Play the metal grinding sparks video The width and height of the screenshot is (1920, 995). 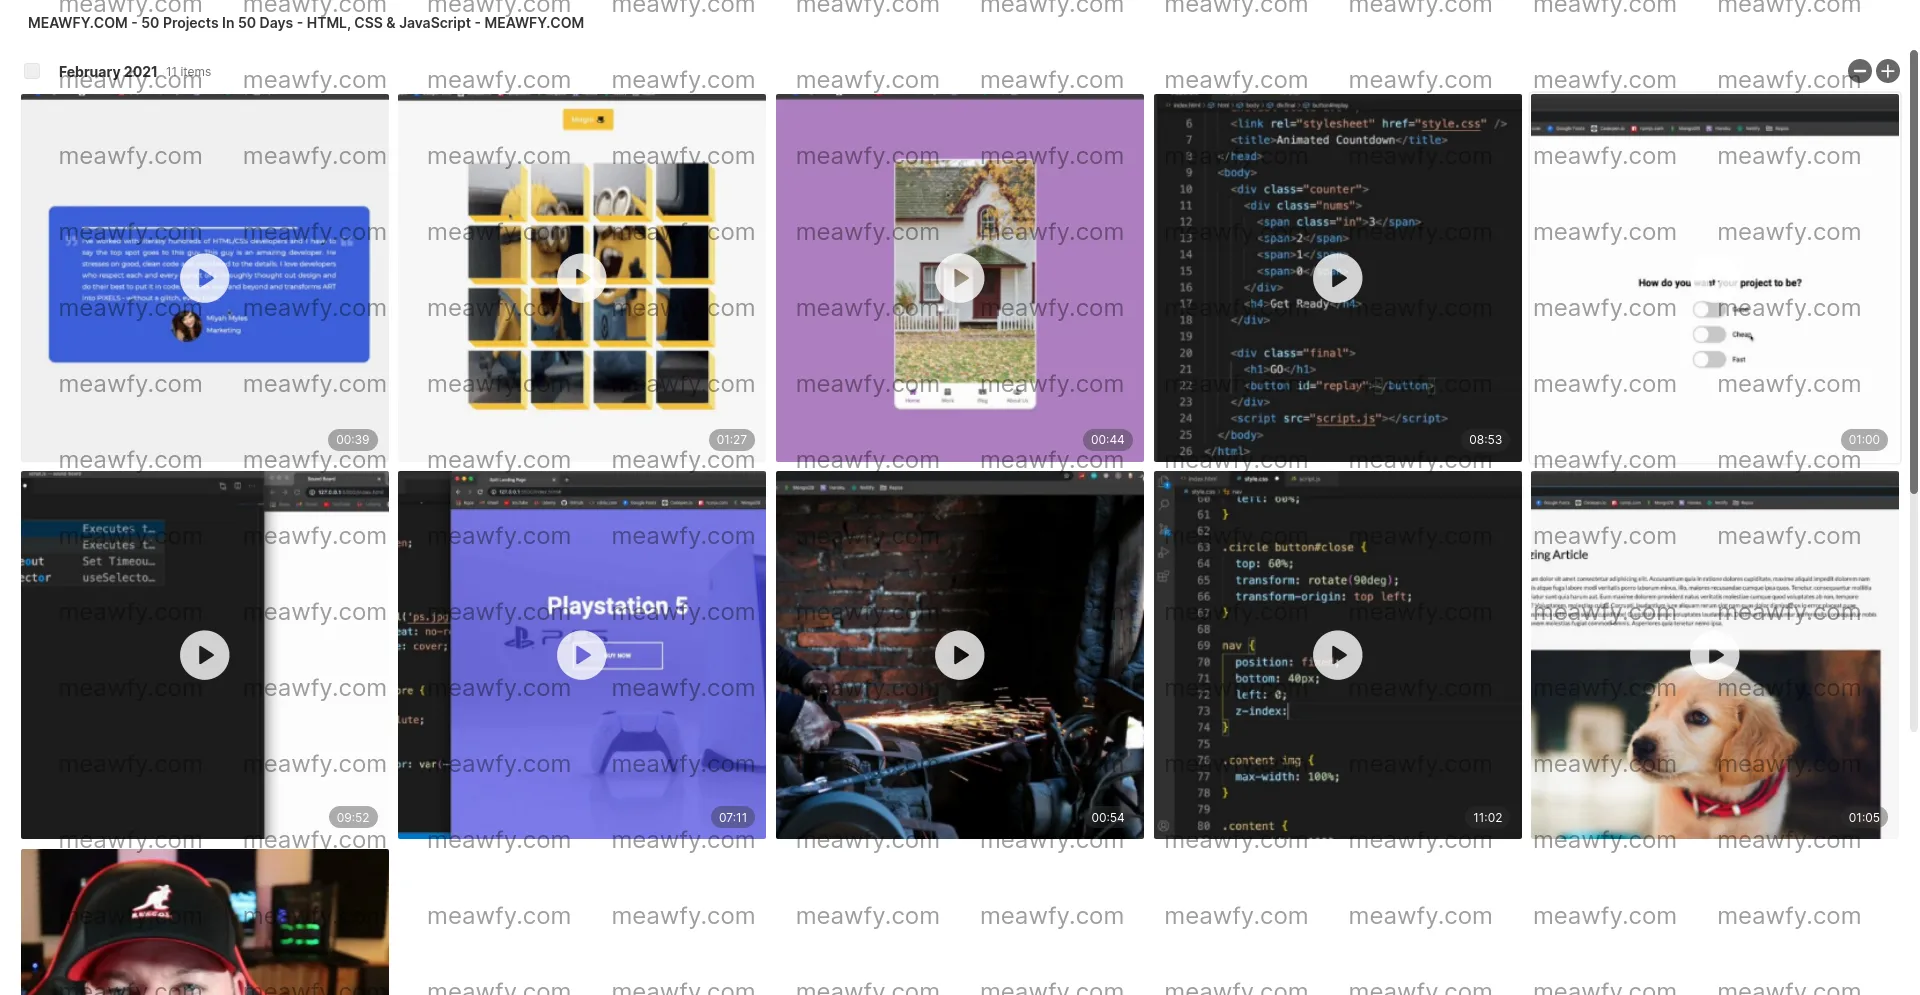click(959, 655)
